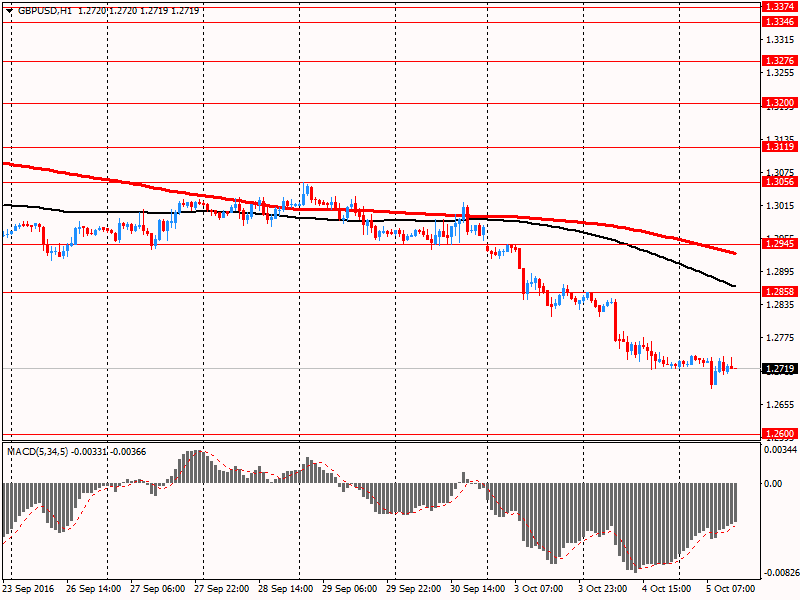
Task: Click the 27 Sep 06:00 time label
Action: 158,588
